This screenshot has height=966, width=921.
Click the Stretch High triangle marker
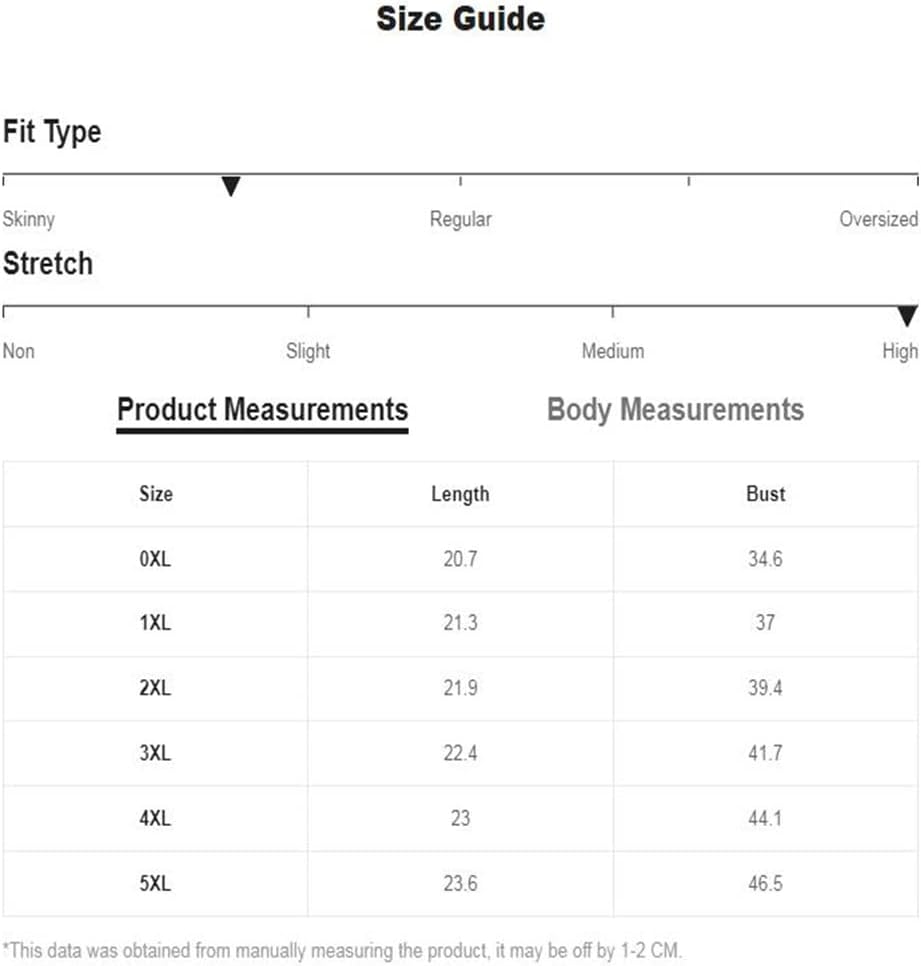907,316
